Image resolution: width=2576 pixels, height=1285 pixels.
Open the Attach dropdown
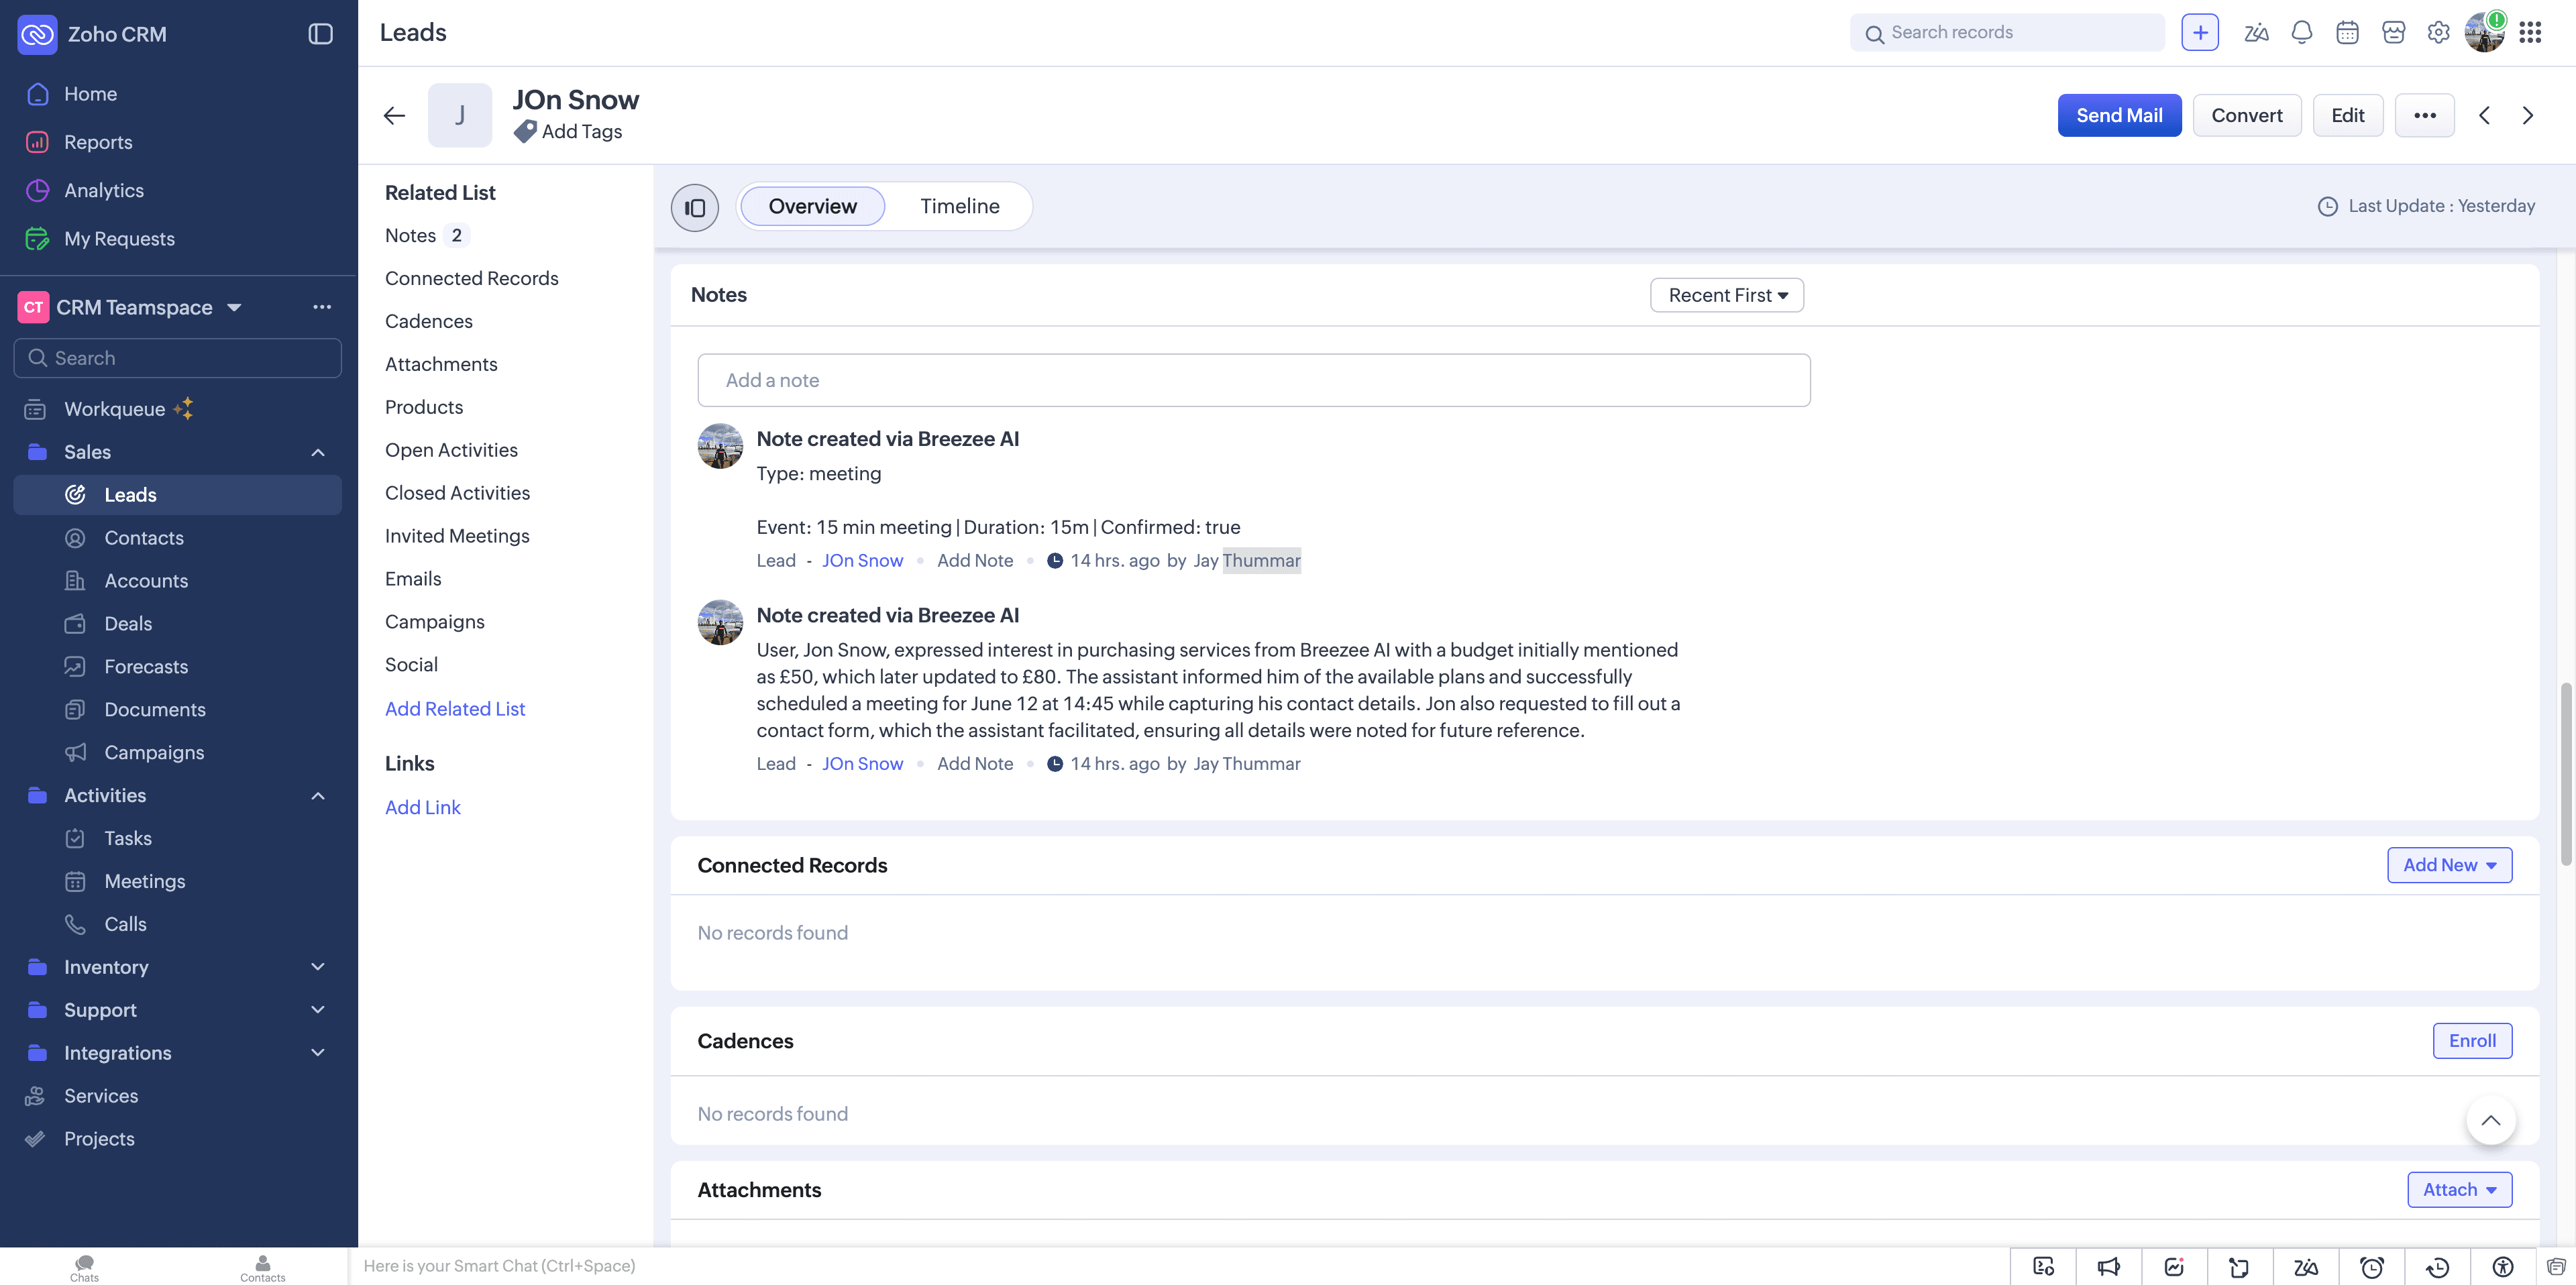point(2459,1190)
